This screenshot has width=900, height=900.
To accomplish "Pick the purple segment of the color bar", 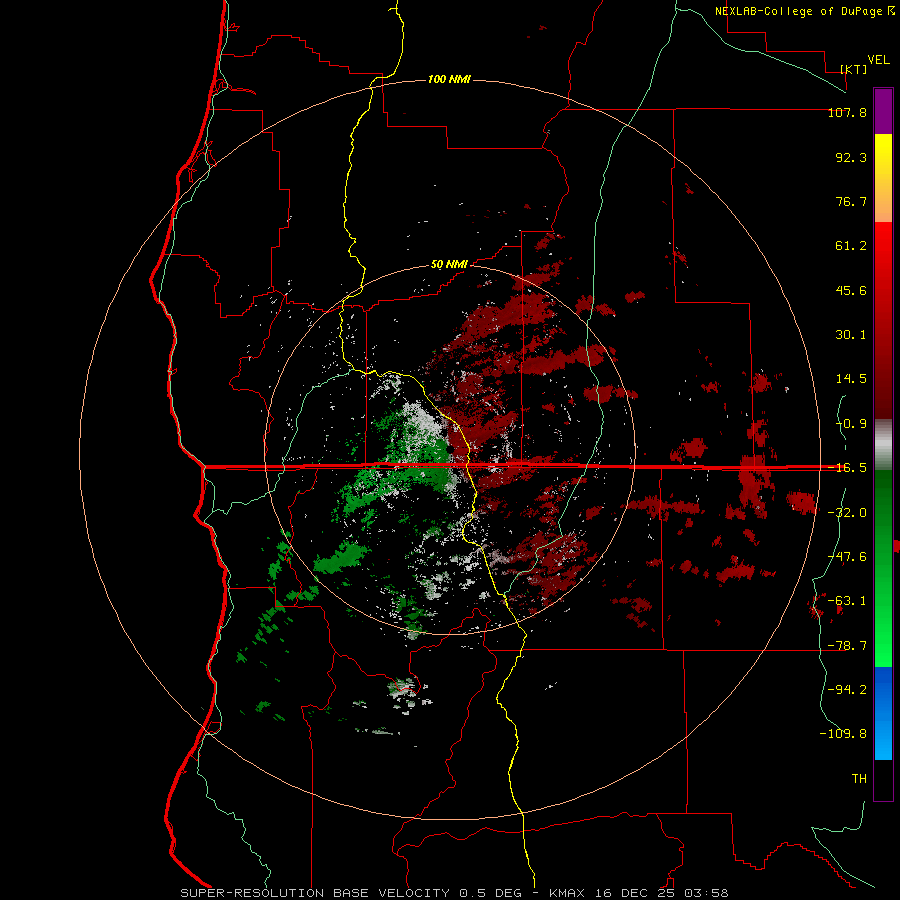I will tap(883, 111).
